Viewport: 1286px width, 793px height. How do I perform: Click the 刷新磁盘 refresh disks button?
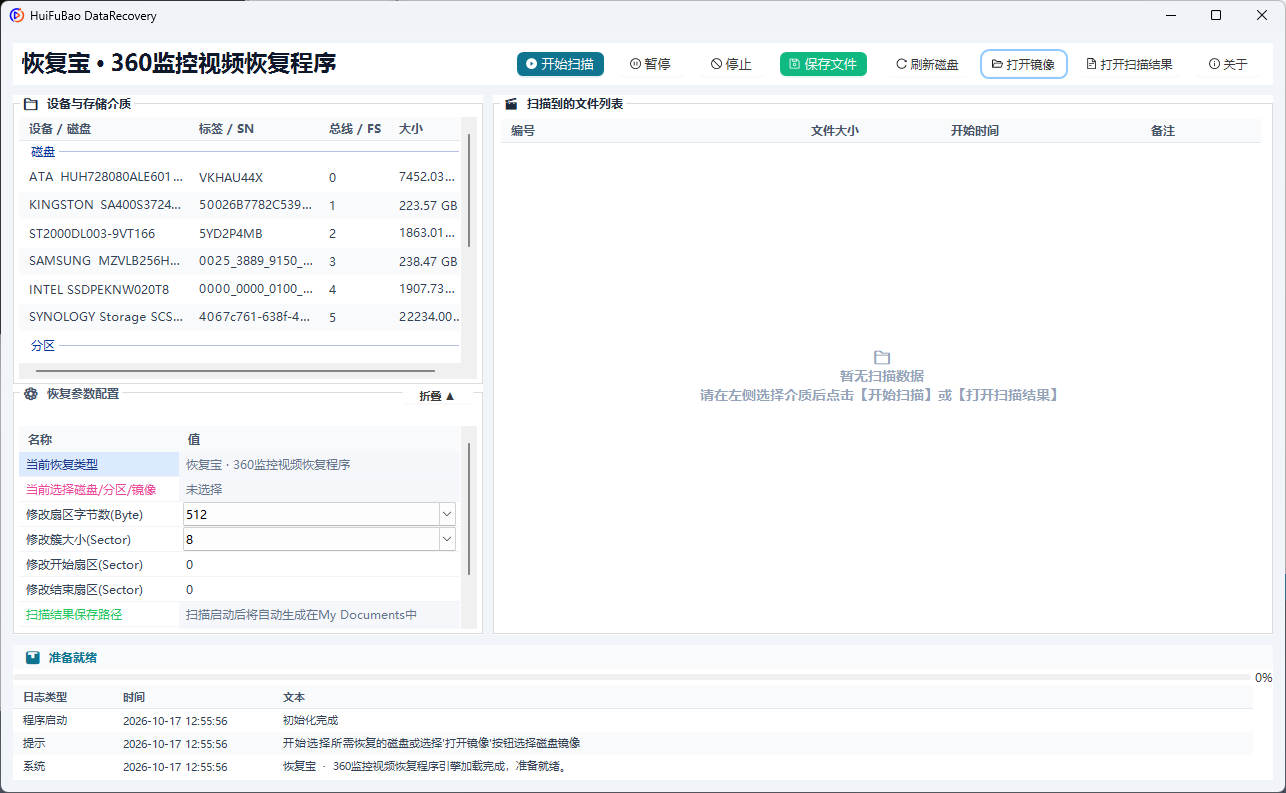(x=927, y=64)
